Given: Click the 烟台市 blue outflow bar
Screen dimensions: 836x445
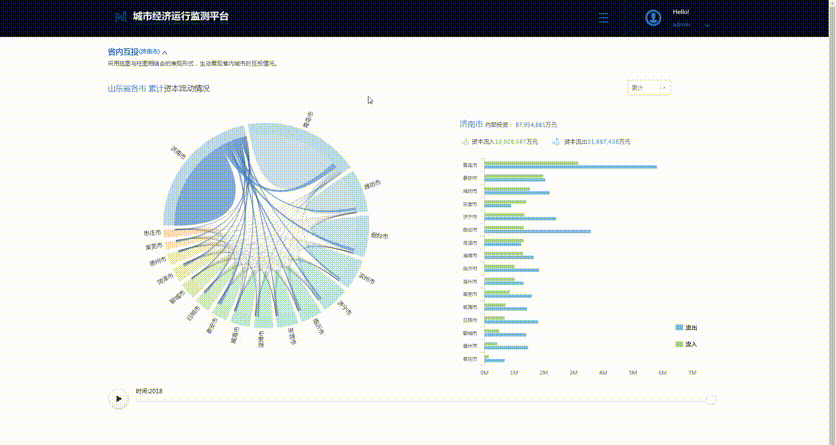Looking at the screenshot, I should pos(537,231).
